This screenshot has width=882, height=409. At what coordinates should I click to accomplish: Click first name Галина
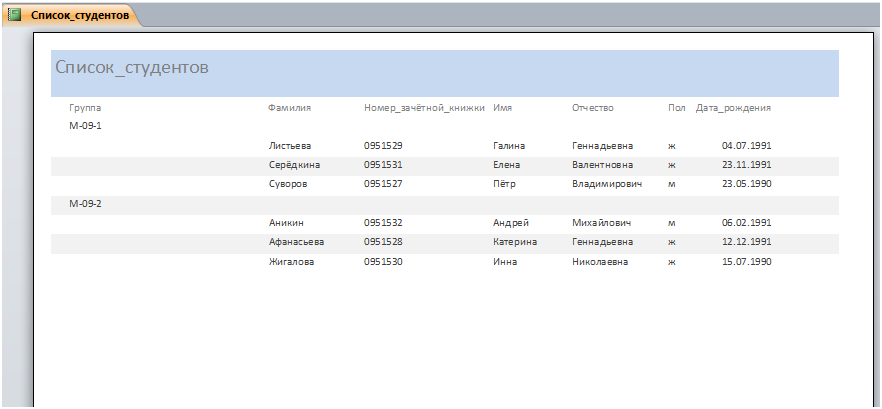tap(509, 146)
